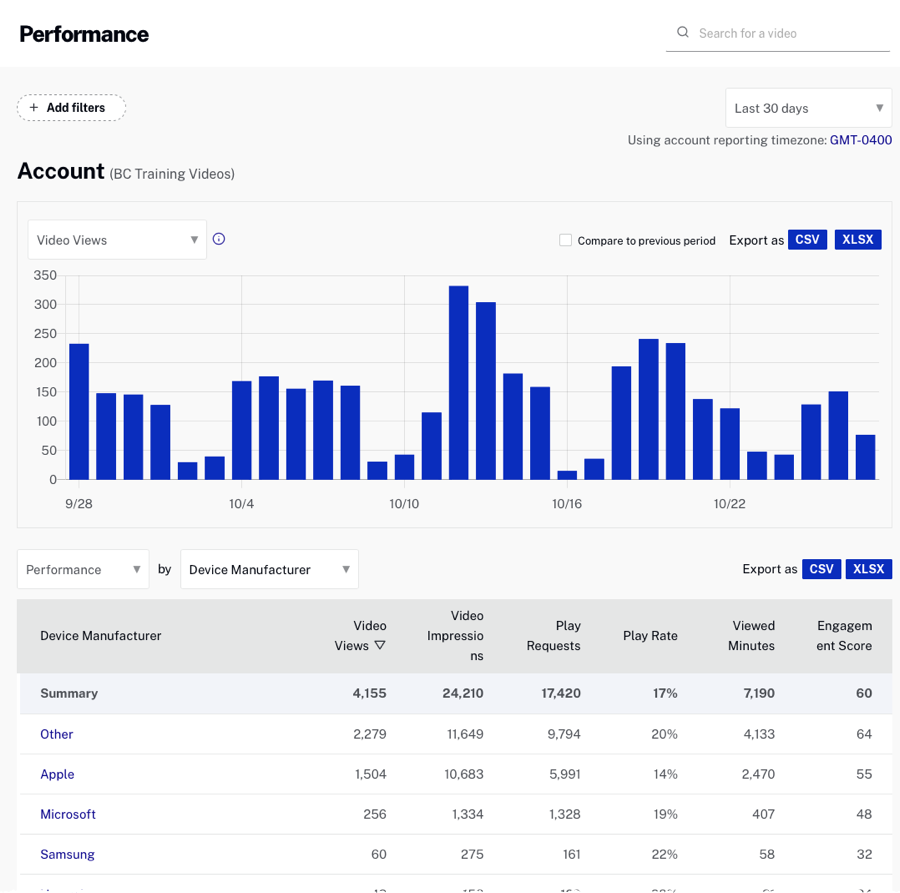
Task: Open the Samsung manufacturer details
Action: (67, 854)
